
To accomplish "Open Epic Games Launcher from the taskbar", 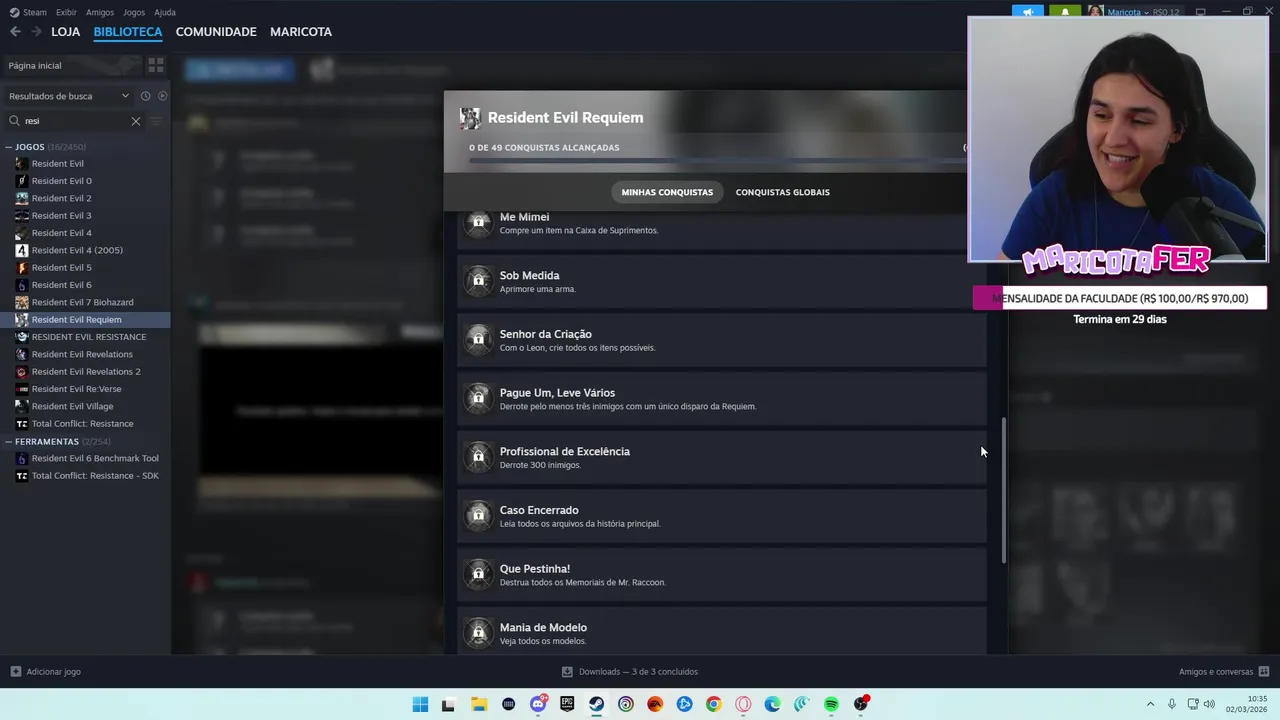I will [567, 704].
